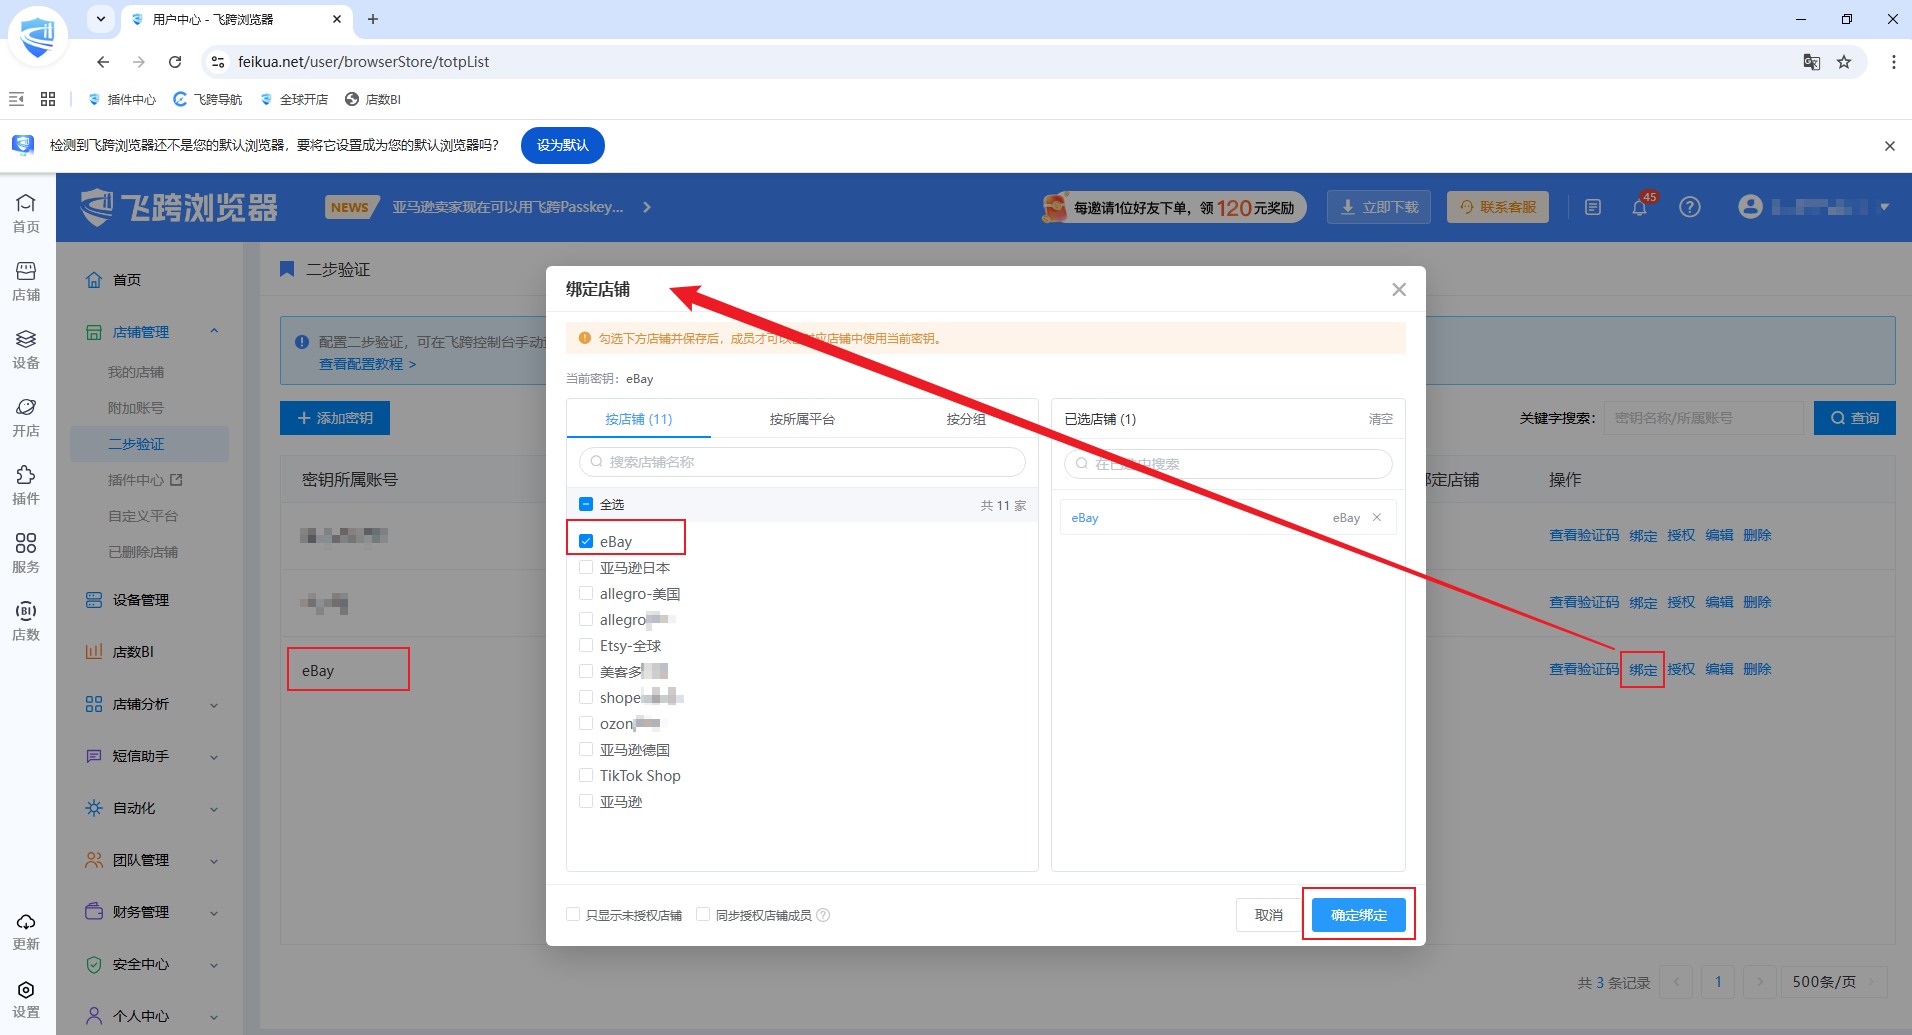The image size is (1912, 1035).
Task: Enable 只显示未授权店铺 checkbox
Action: [573, 914]
